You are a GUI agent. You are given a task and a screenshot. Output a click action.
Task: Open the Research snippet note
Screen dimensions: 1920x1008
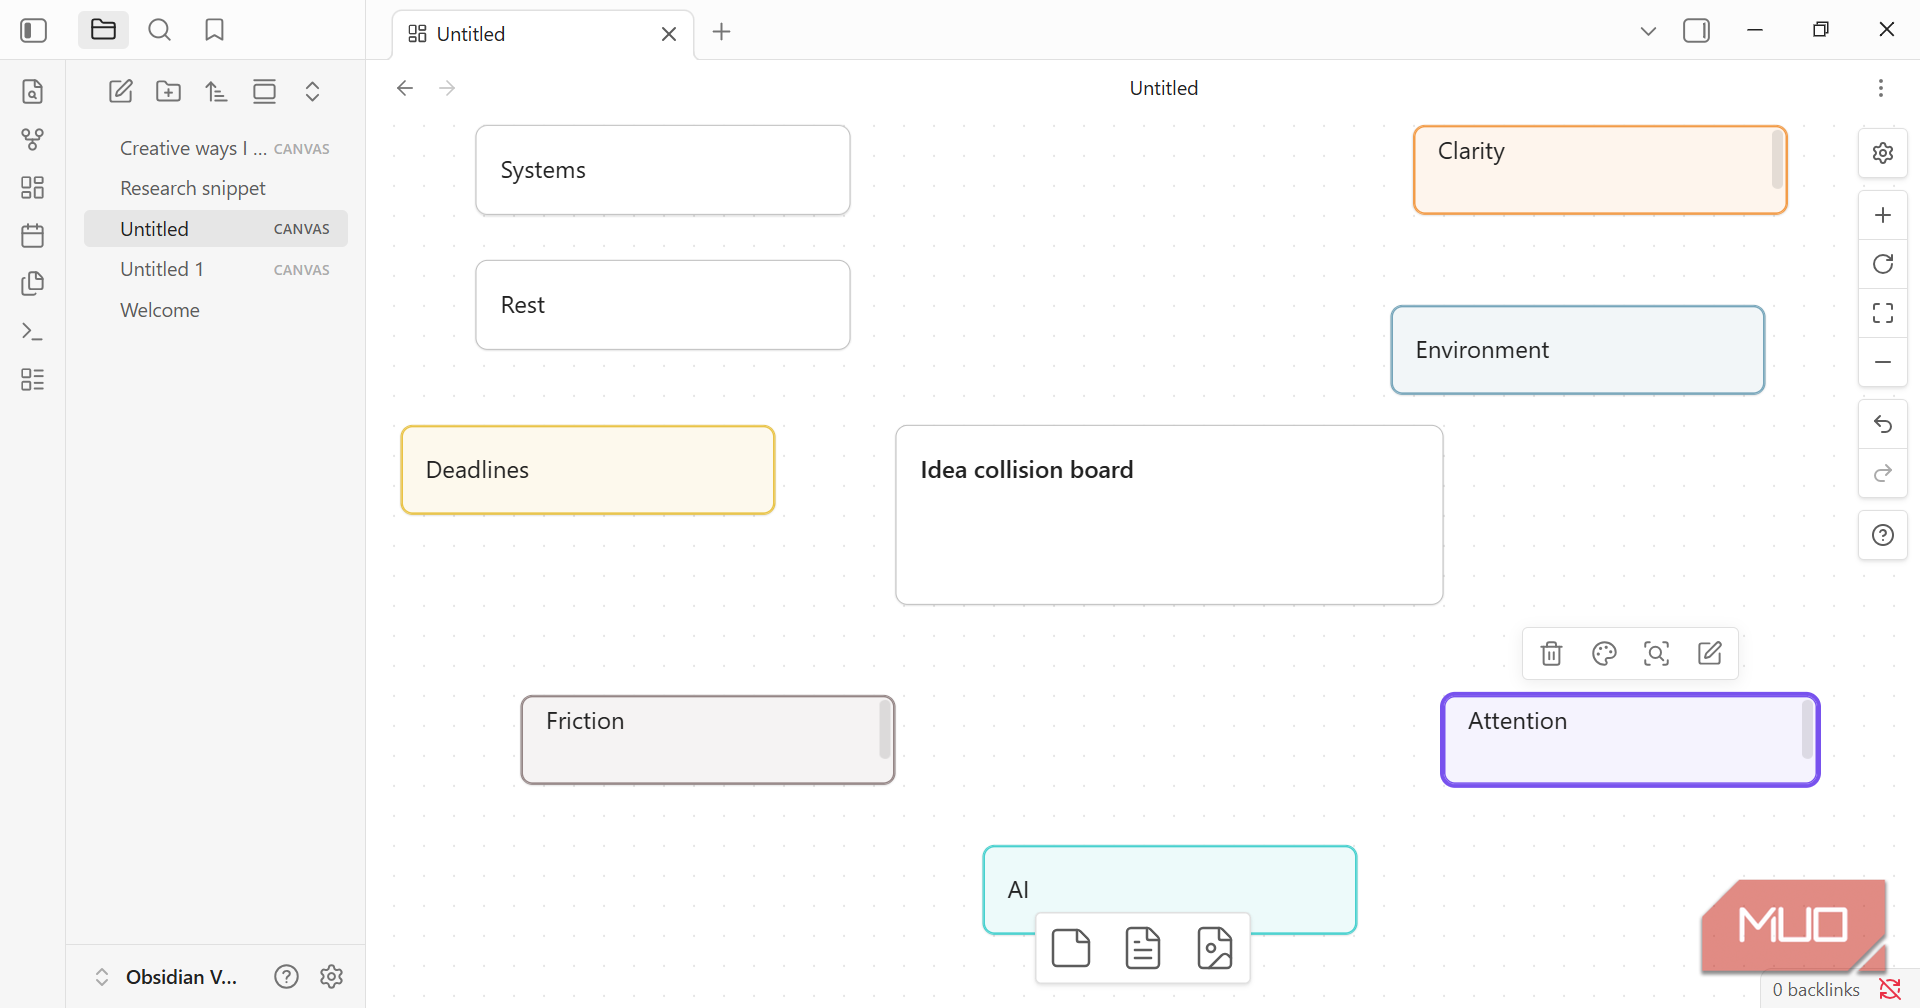[216, 188]
